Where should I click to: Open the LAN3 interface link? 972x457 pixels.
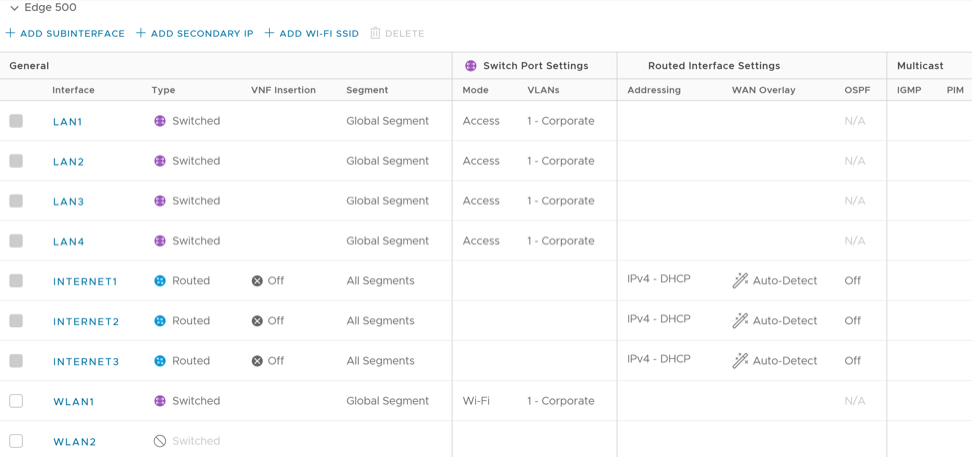click(x=68, y=202)
